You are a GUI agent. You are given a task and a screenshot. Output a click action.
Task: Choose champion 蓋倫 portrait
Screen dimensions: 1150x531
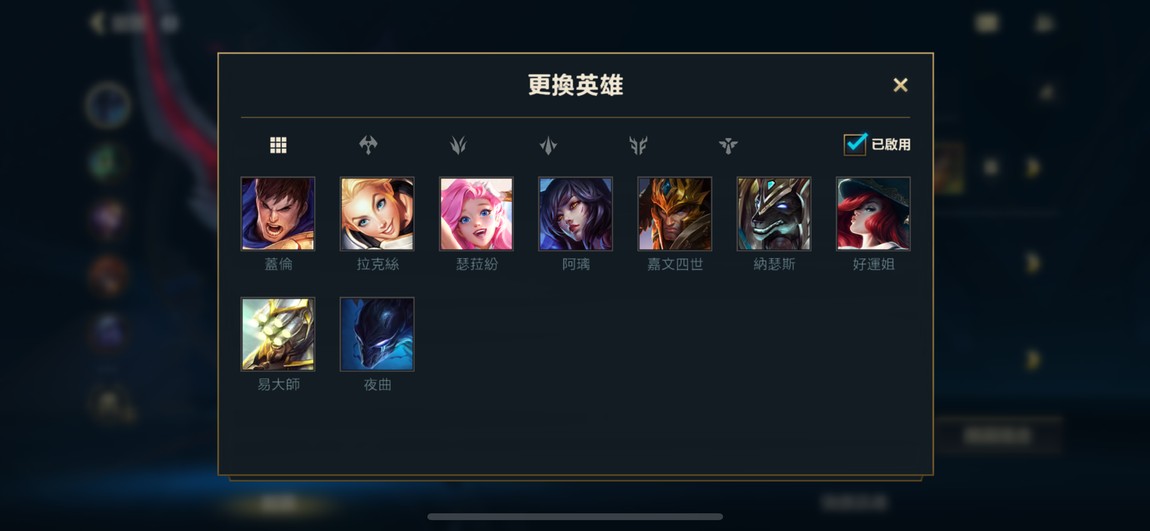coord(278,213)
